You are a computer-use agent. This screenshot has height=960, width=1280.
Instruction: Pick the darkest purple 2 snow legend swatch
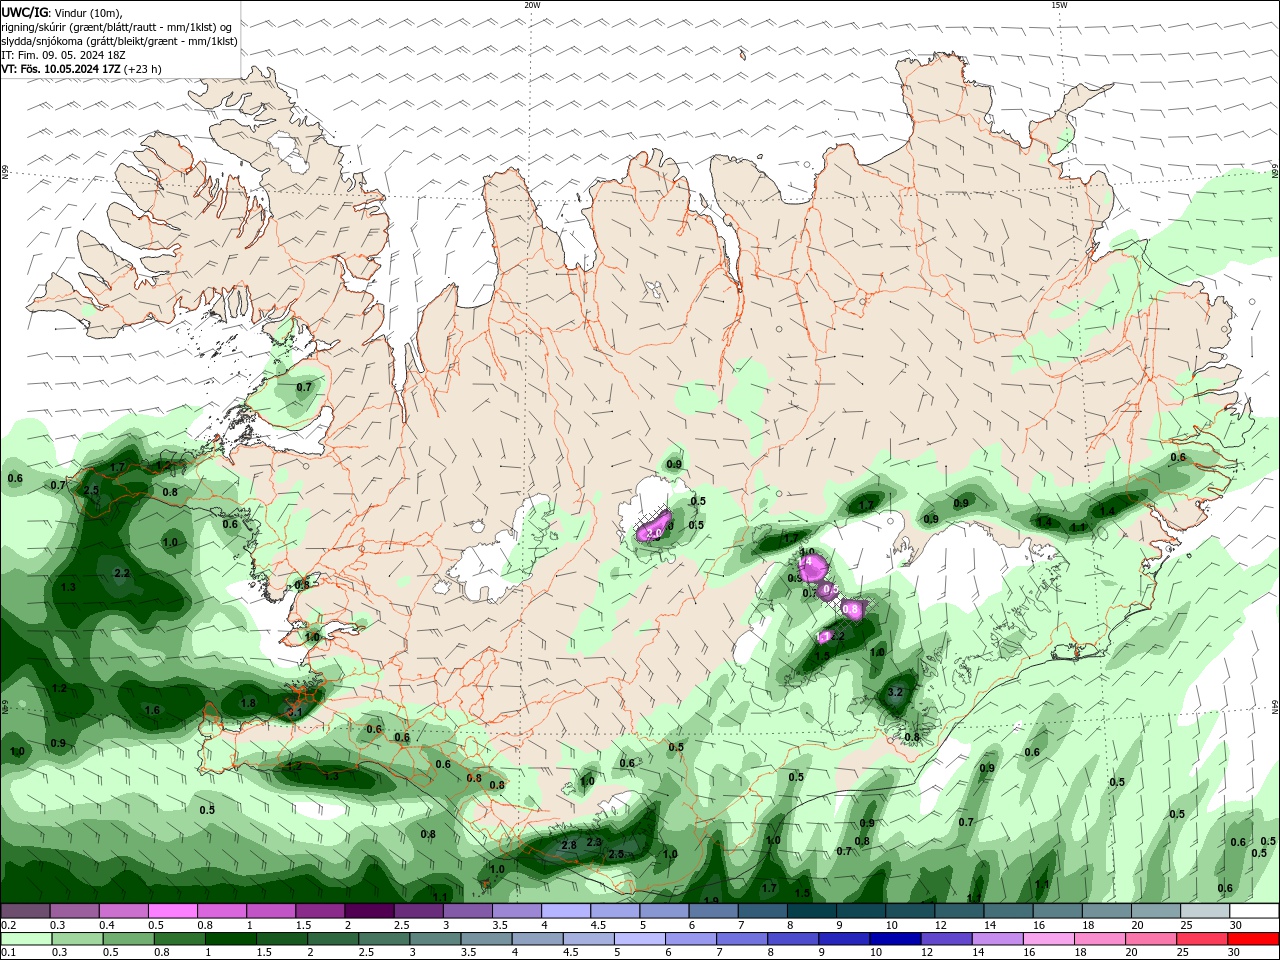(368, 911)
